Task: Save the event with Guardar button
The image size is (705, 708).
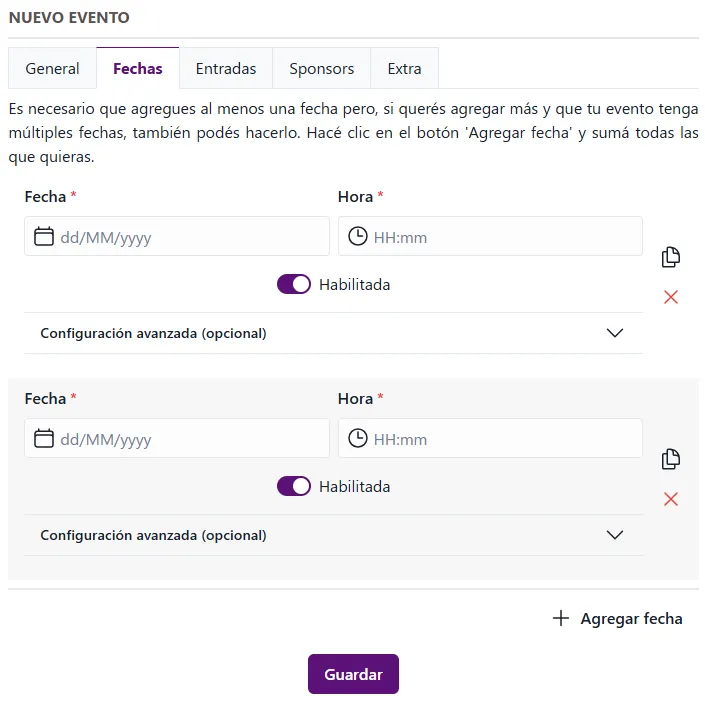Action: (x=353, y=674)
